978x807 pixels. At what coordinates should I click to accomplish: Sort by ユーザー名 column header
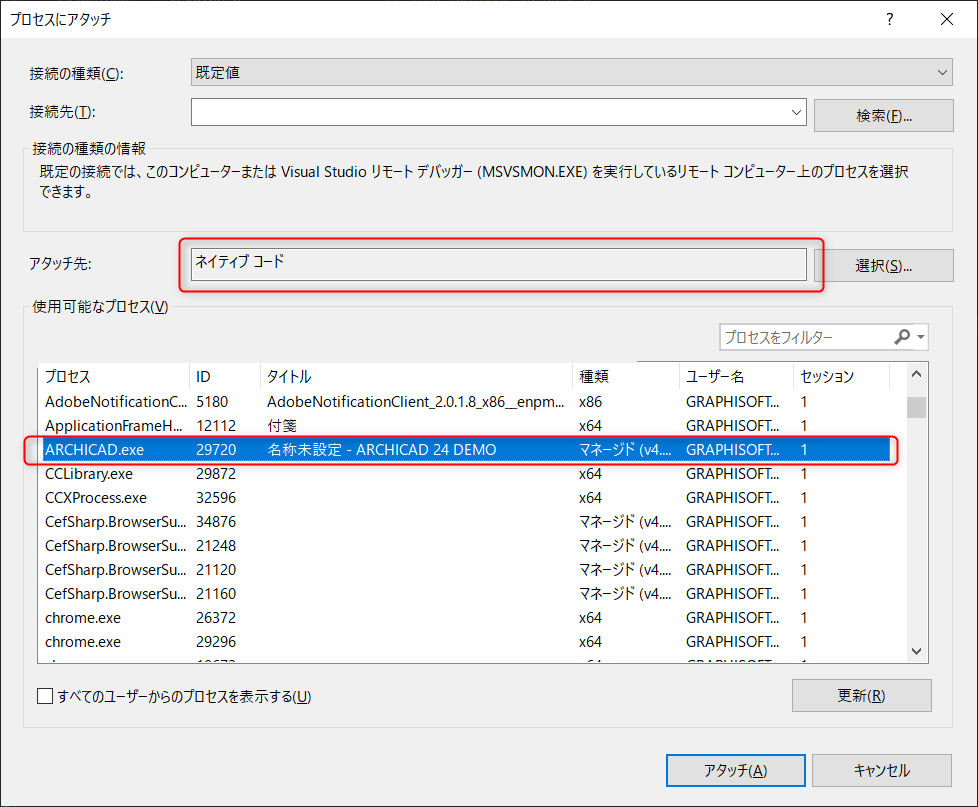point(736,377)
